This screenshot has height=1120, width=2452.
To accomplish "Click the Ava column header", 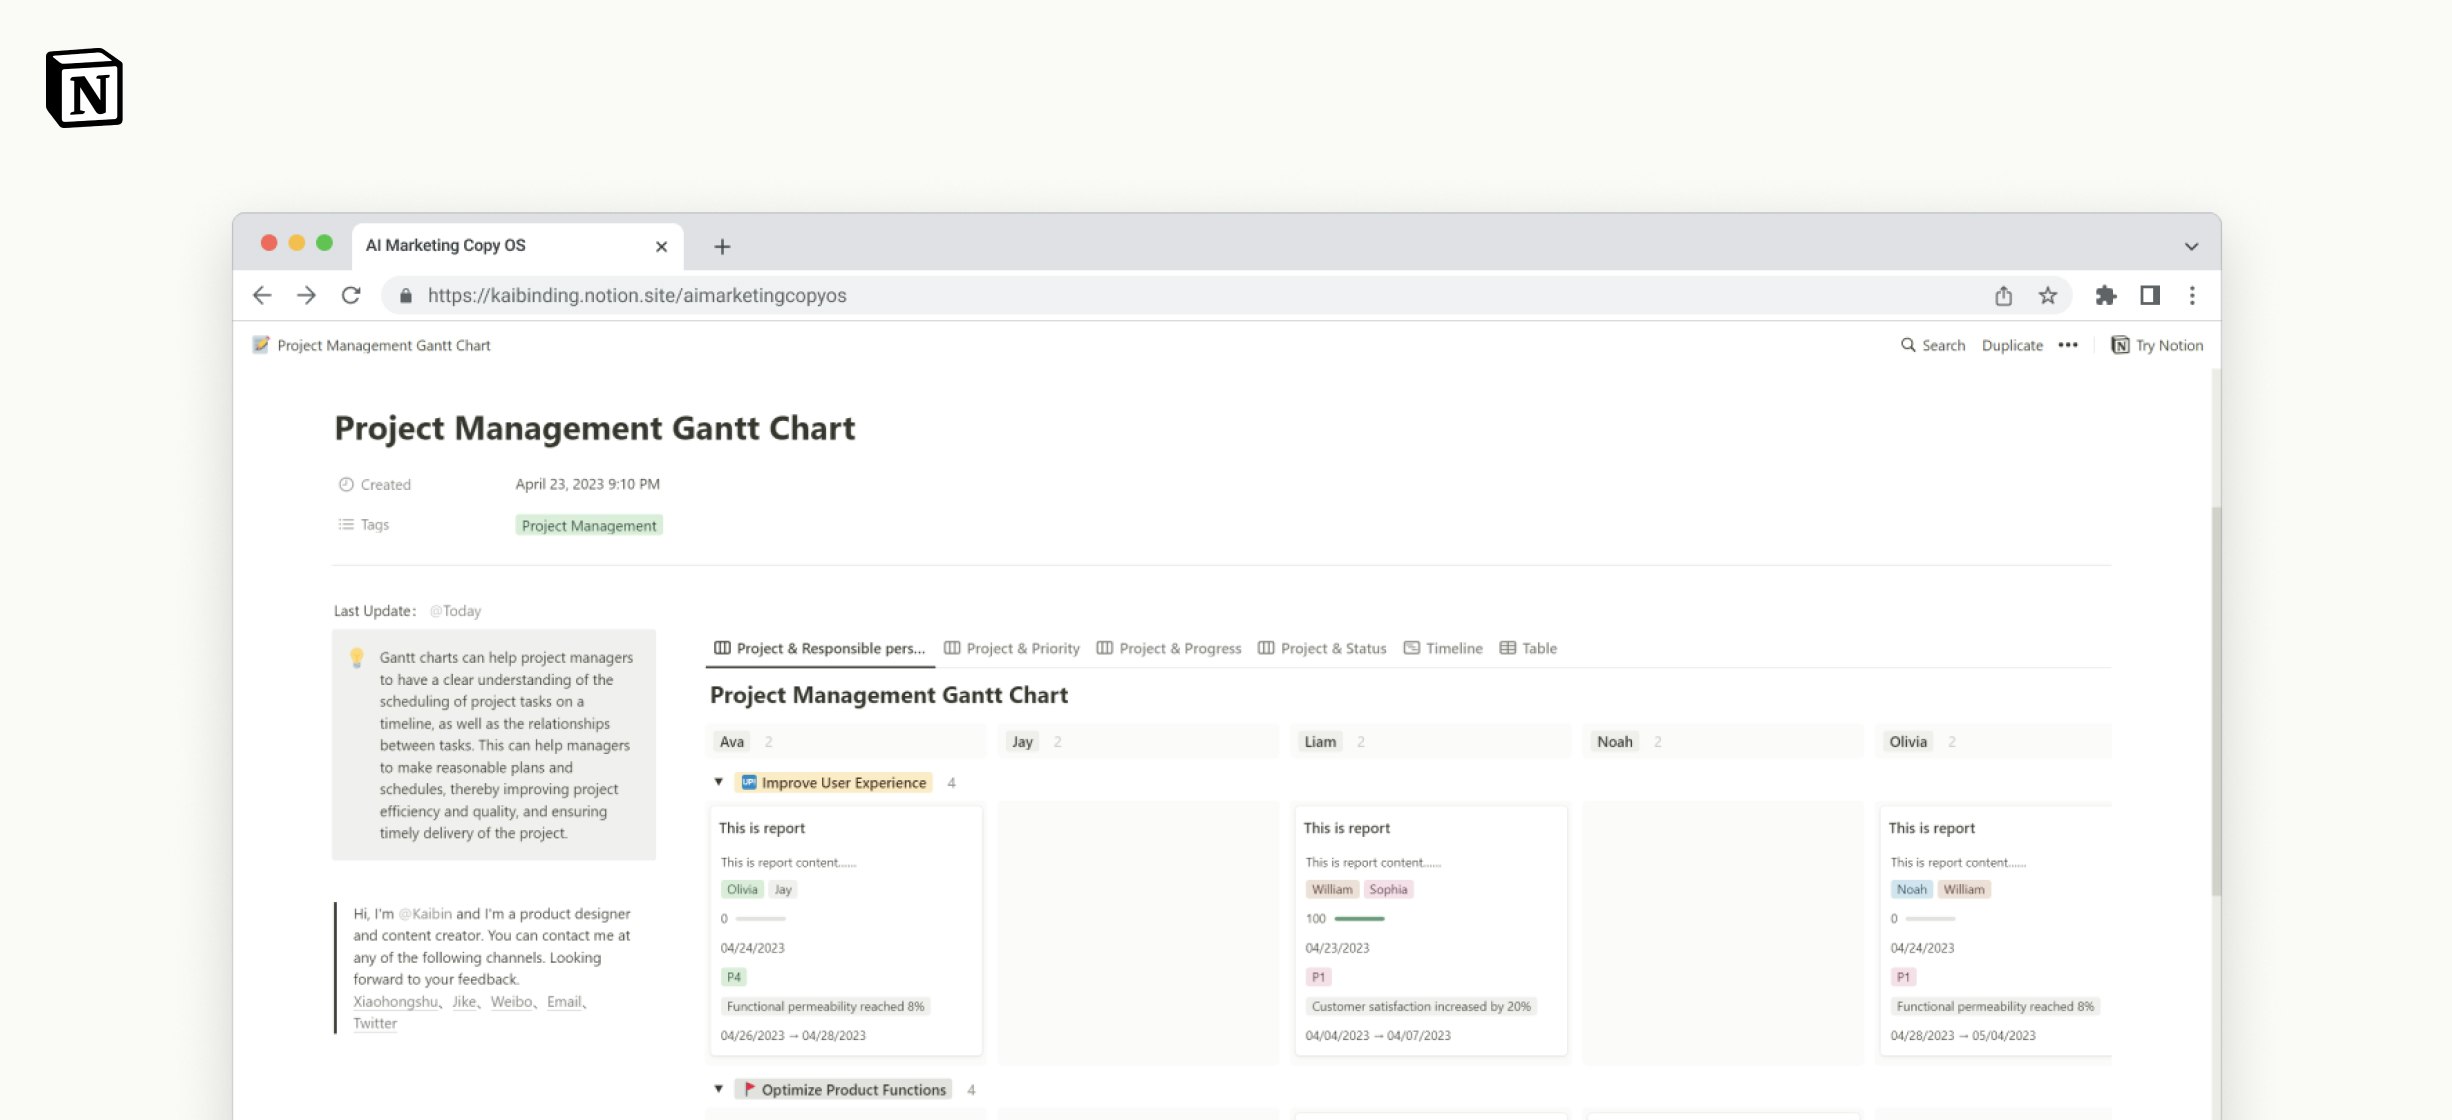I will point(732,741).
